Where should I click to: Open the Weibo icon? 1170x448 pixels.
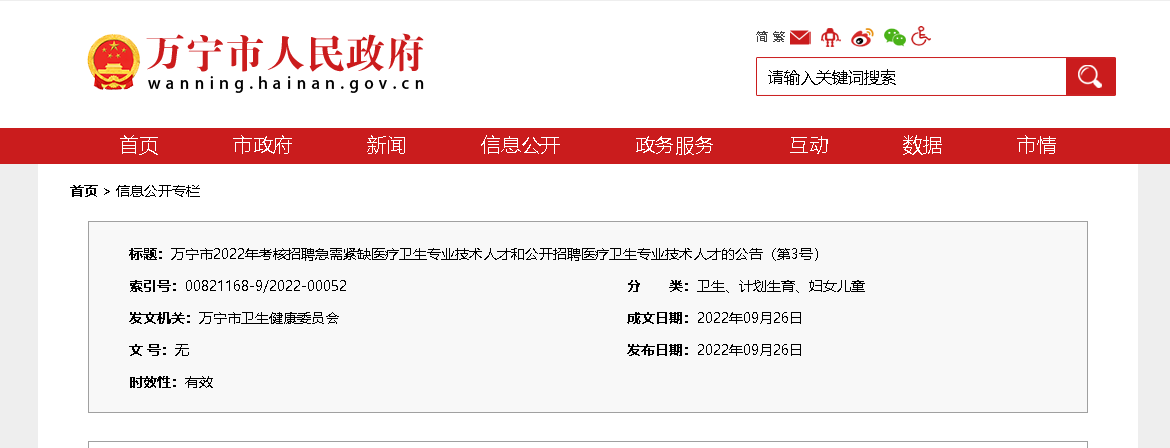tap(862, 37)
